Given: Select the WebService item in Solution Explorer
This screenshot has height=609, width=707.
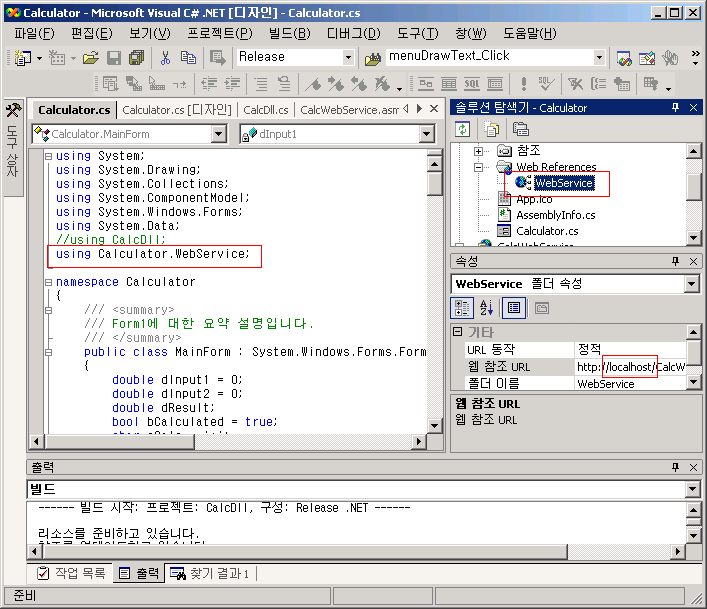Looking at the screenshot, I should pos(564,183).
